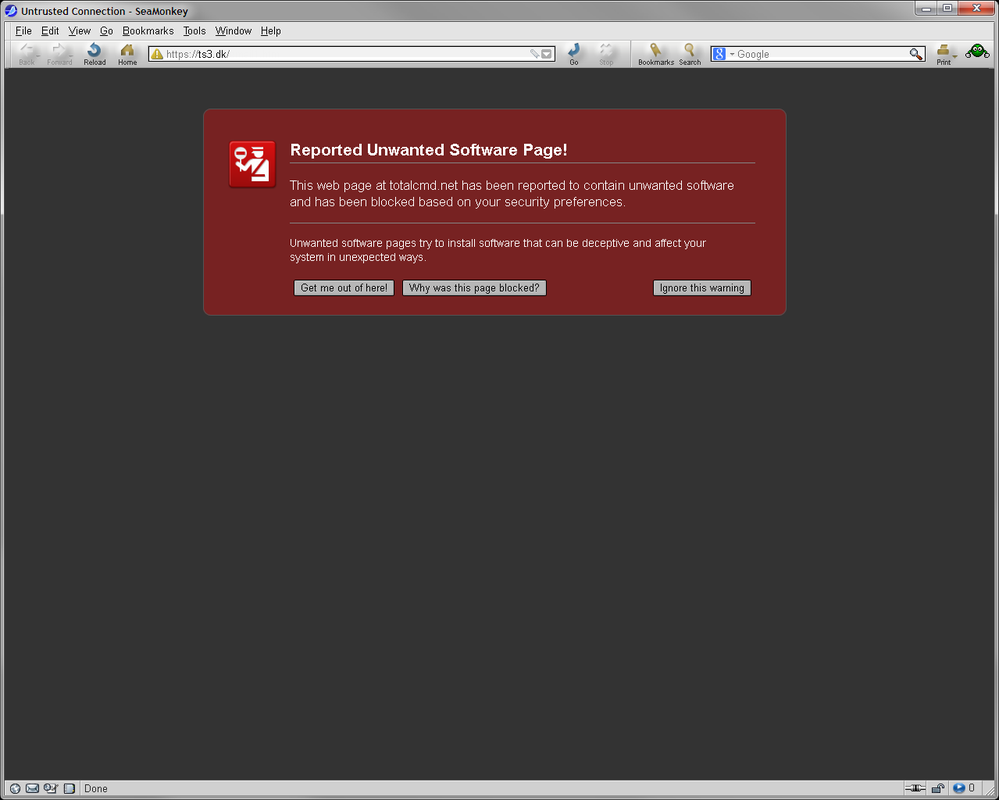Open the Edit menu
This screenshot has width=999, height=800.
pos(50,31)
